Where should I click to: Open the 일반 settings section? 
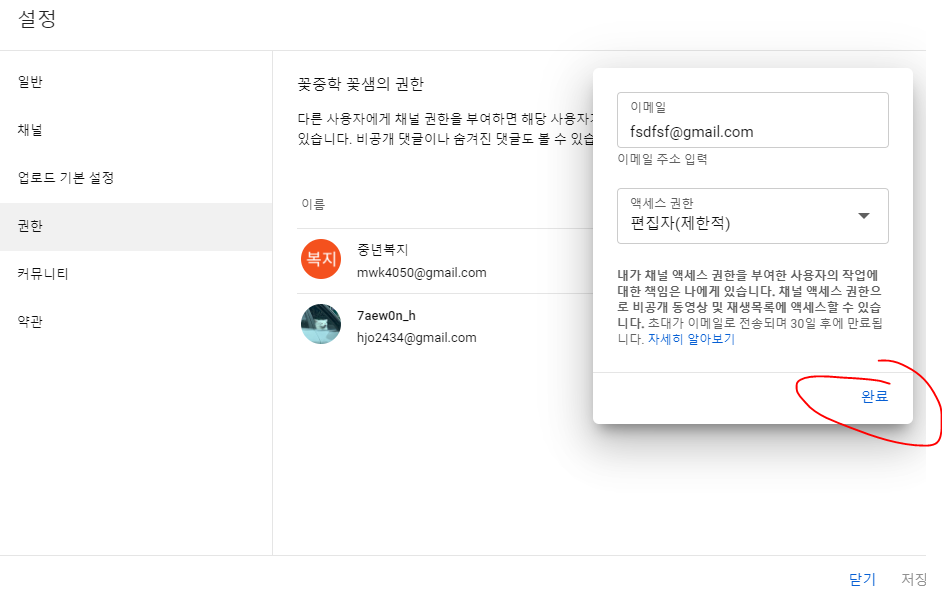[136, 82]
